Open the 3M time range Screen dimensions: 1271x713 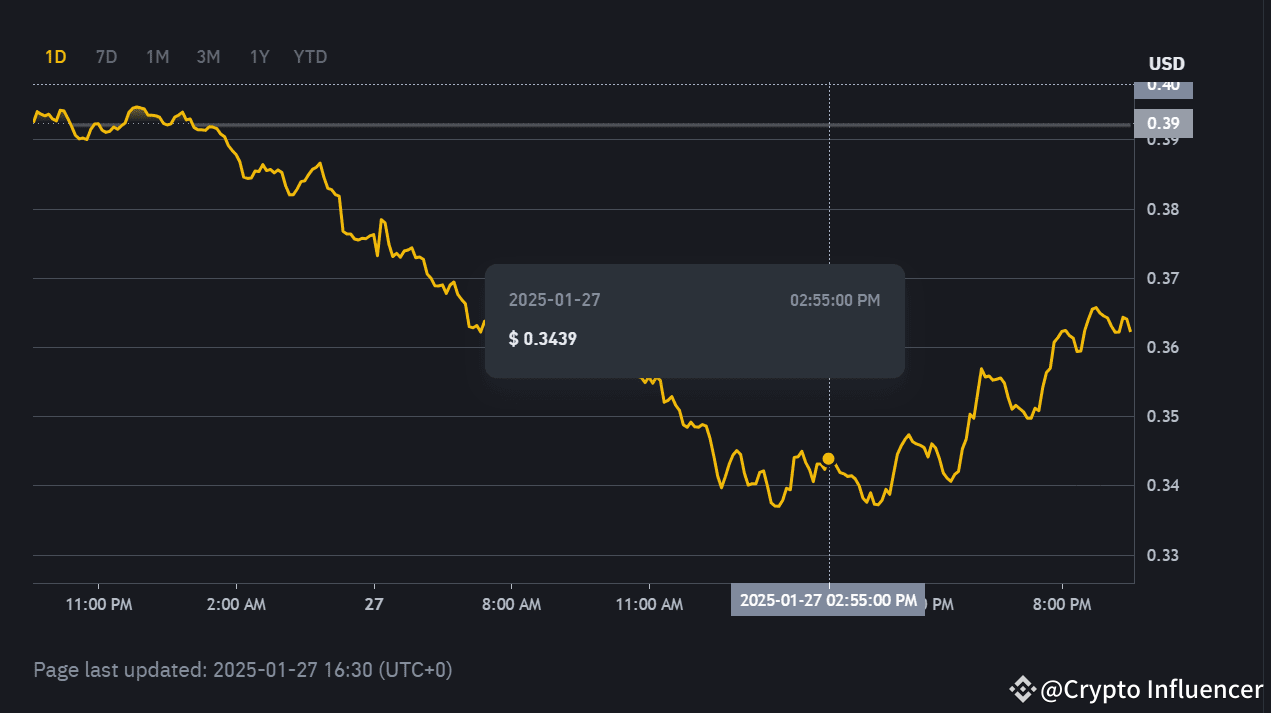pos(208,57)
